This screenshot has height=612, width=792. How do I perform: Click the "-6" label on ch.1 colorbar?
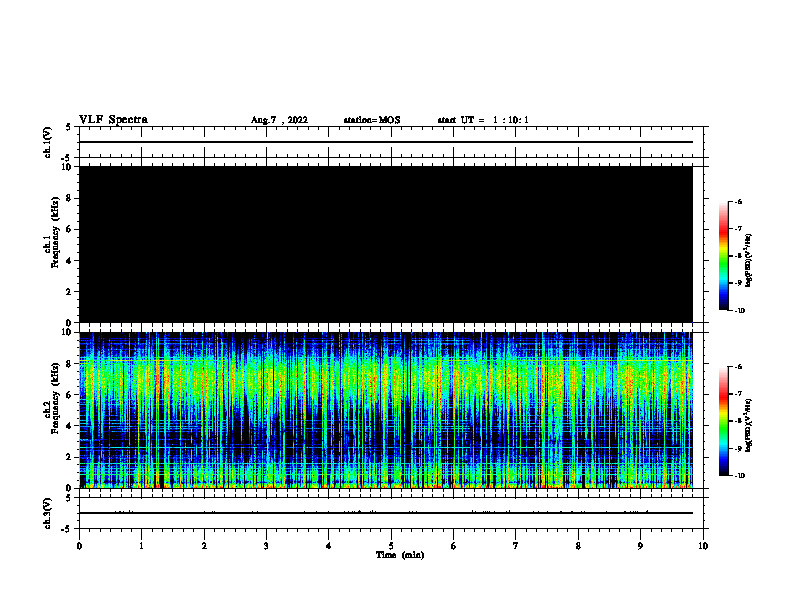click(738, 201)
